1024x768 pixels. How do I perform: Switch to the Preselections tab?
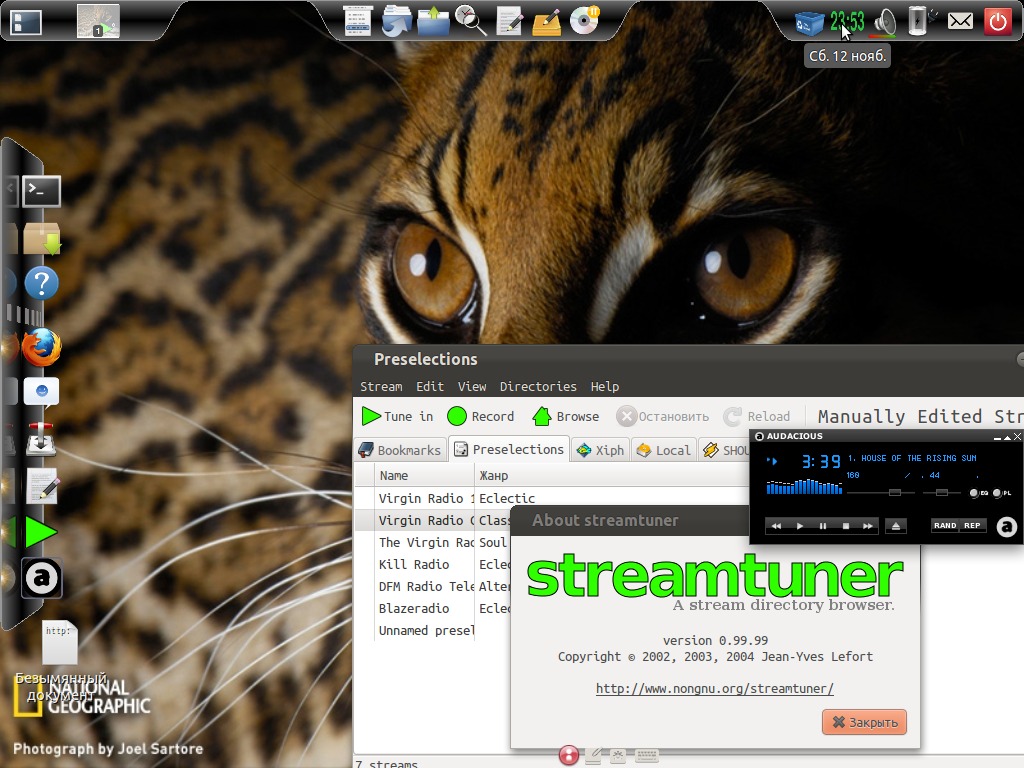(x=509, y=449)
